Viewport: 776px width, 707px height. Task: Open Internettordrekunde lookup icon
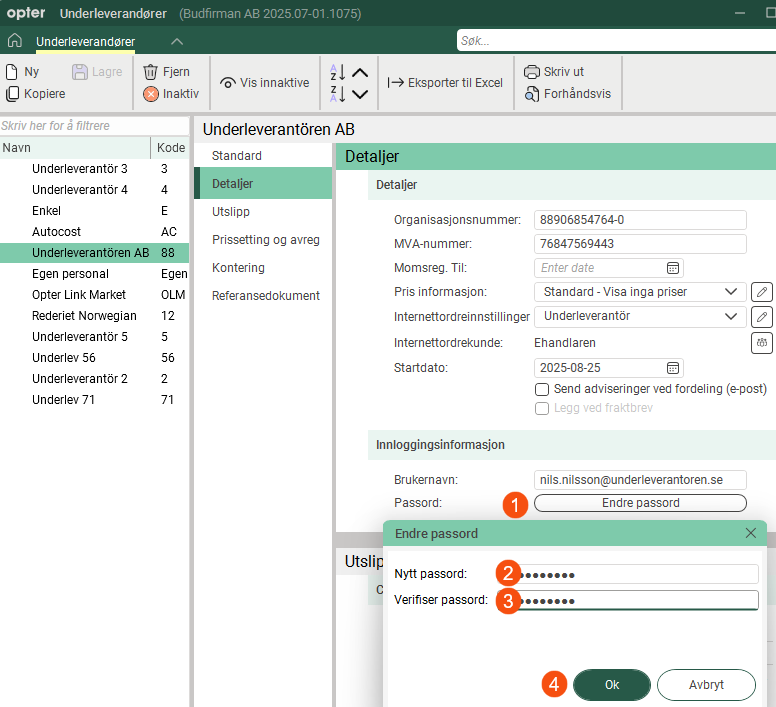point(762,343)
